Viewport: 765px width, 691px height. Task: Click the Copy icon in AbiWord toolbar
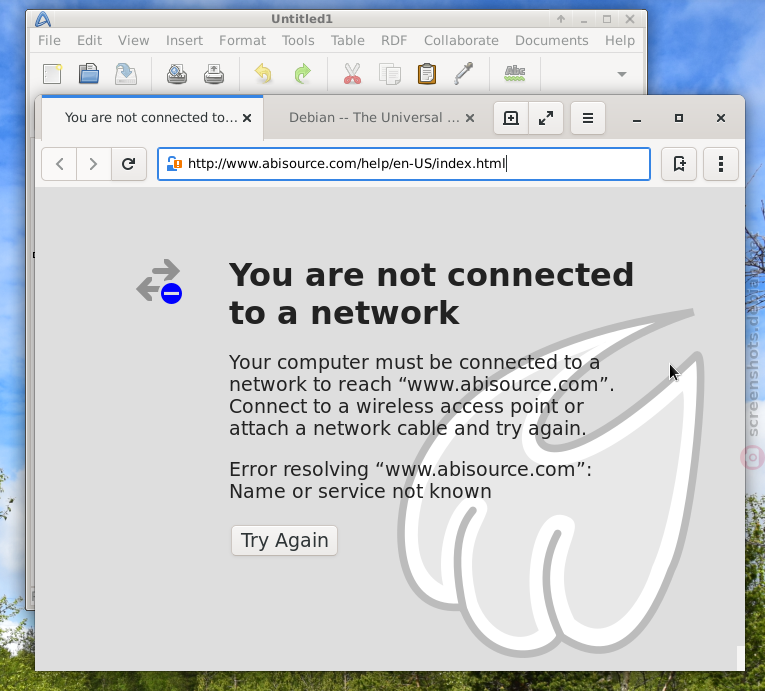pos(390,74)
